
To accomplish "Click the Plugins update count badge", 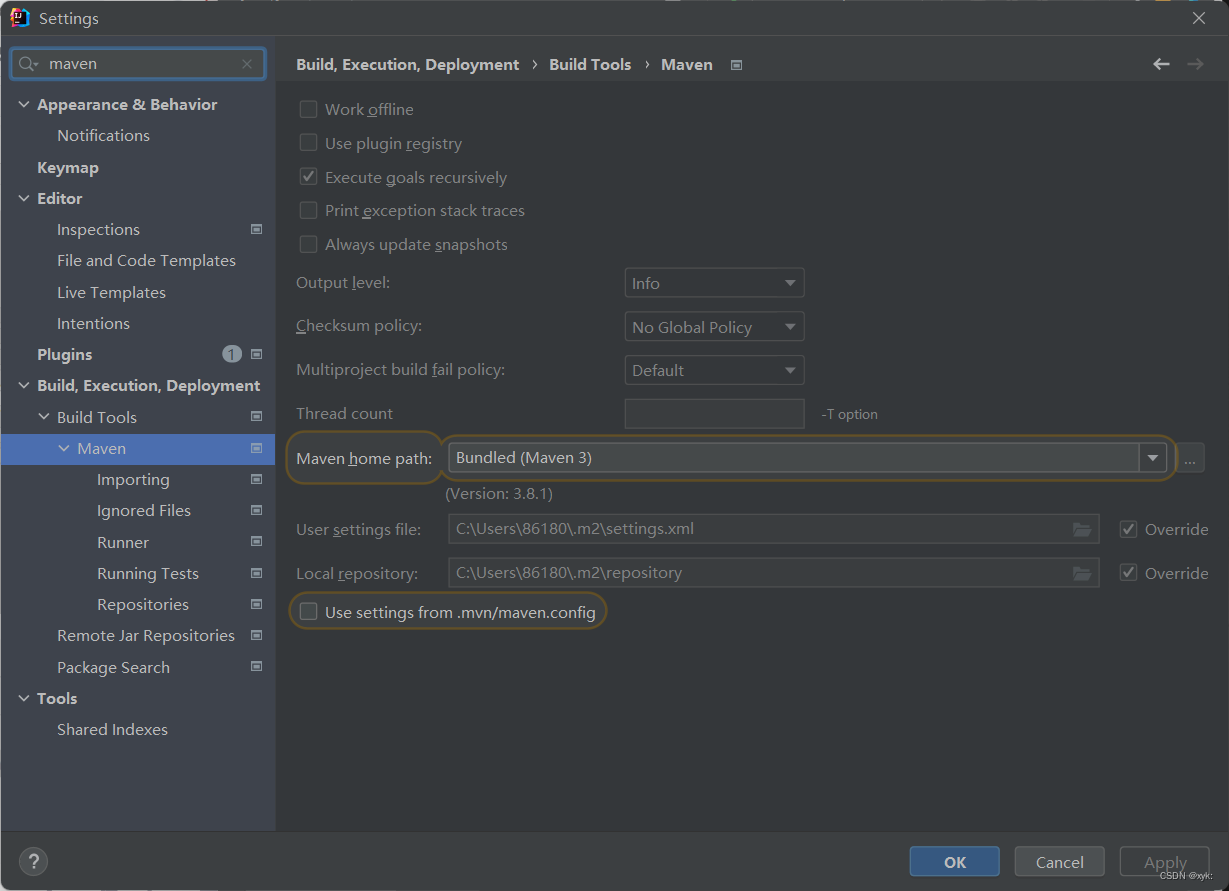I will point(232,354).
